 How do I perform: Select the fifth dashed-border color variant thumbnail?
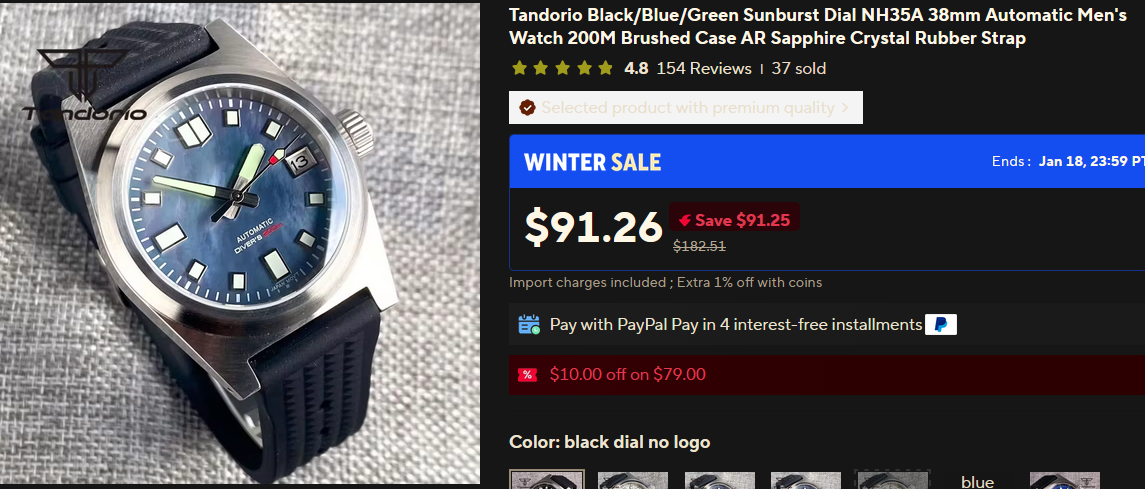892,480
